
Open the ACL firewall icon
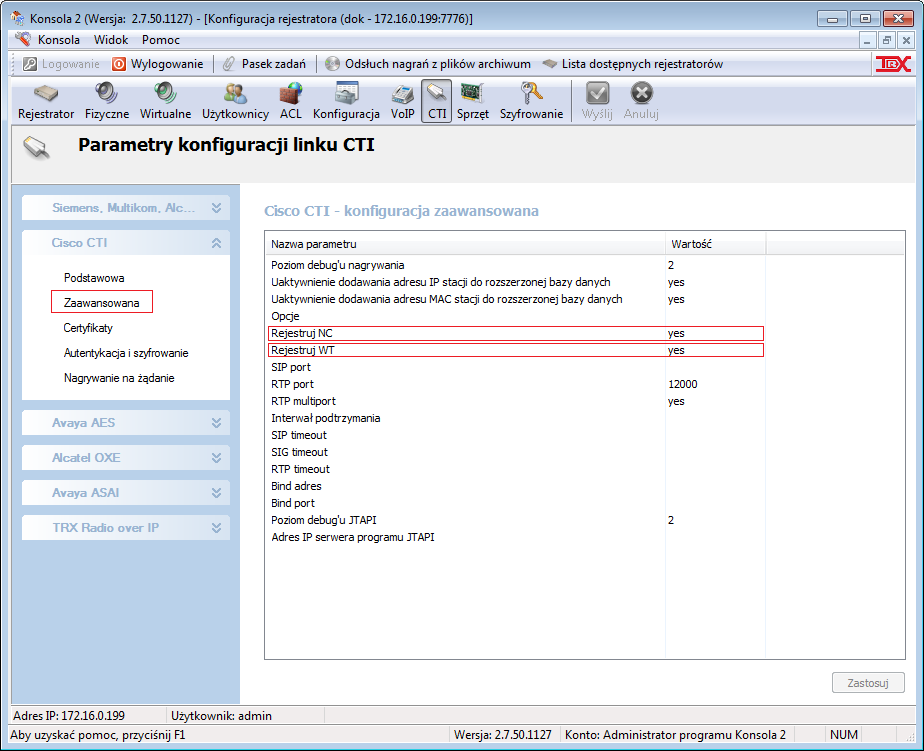(291, 101)
